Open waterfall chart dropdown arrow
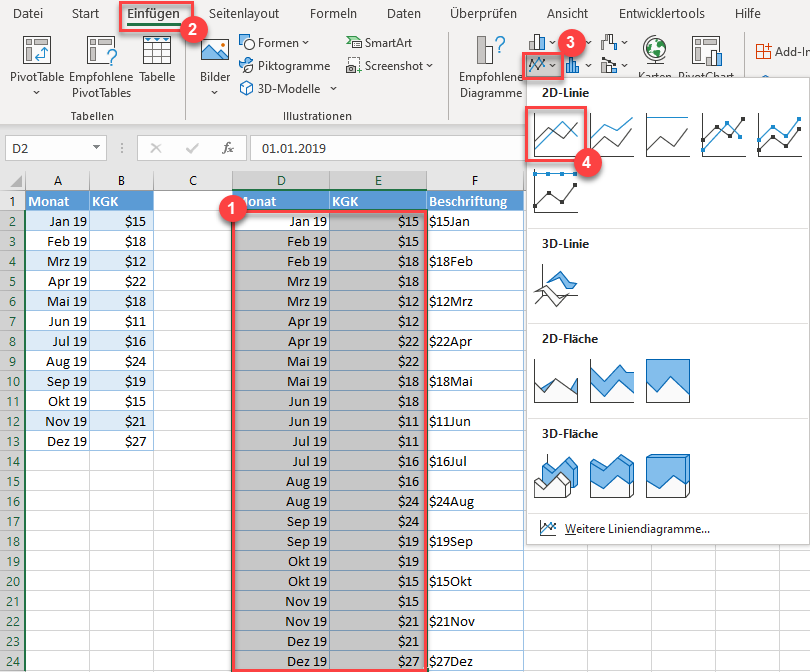Viewport: 810px width, 672px height. pos(625,43)
